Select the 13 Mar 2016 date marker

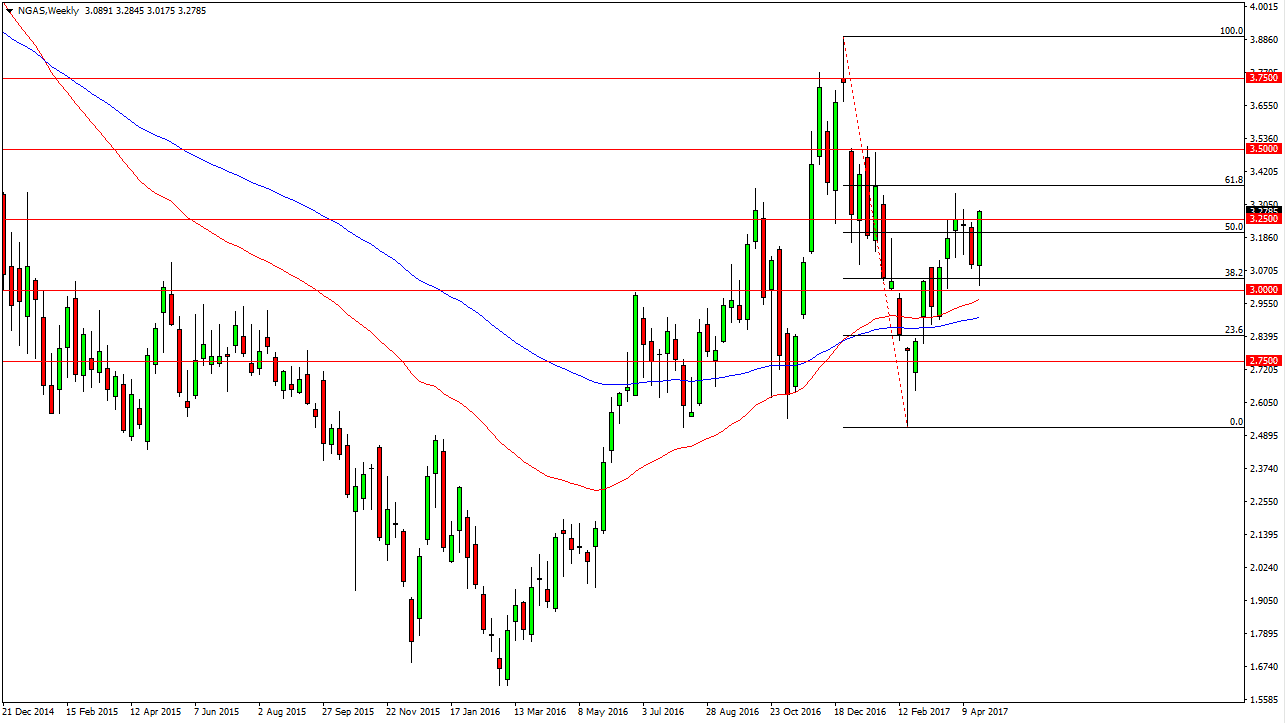tap(536, 712)
